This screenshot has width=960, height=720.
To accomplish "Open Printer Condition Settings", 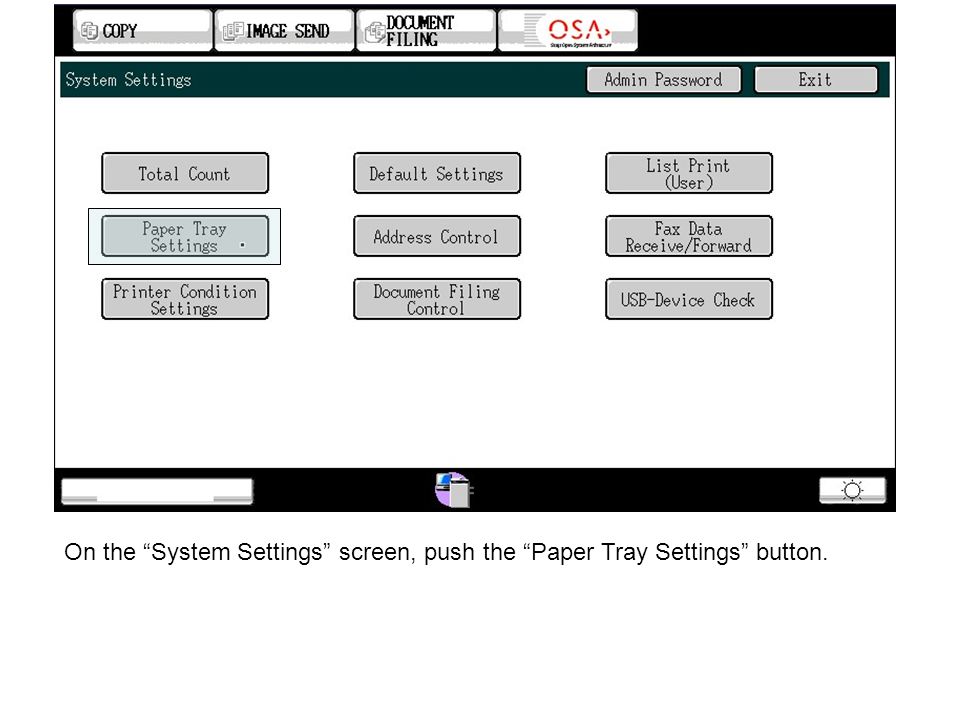I will tap(185, 299).
